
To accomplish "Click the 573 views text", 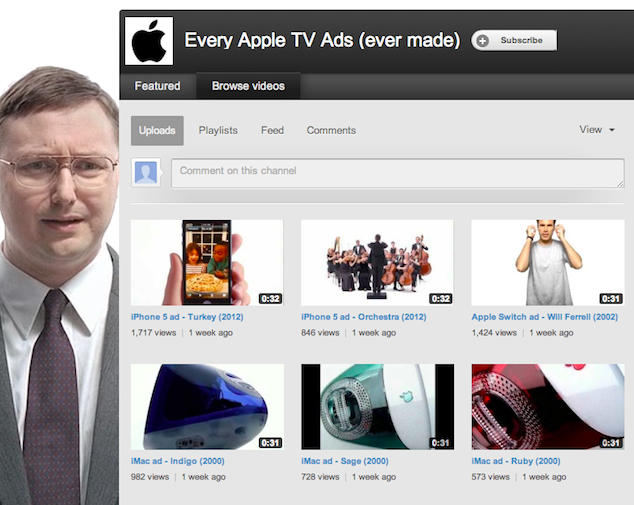I will [x=490, y=477].
